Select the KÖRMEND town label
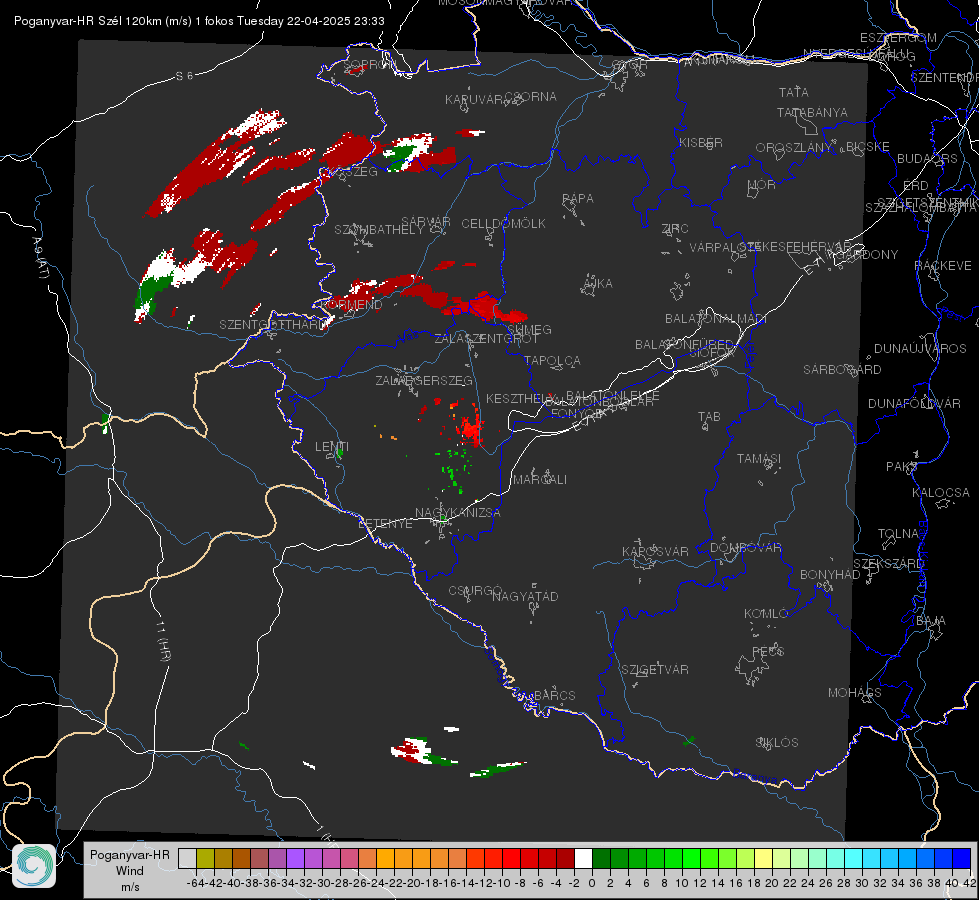The image size is (979, 900). (352, 305)
